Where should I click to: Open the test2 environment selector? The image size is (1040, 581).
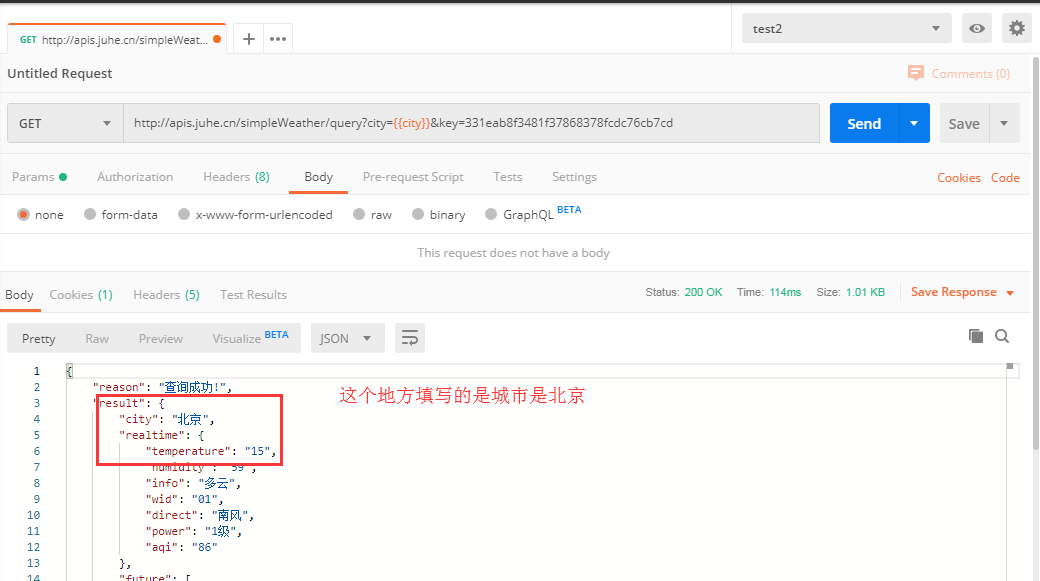(x=845, y=28)
